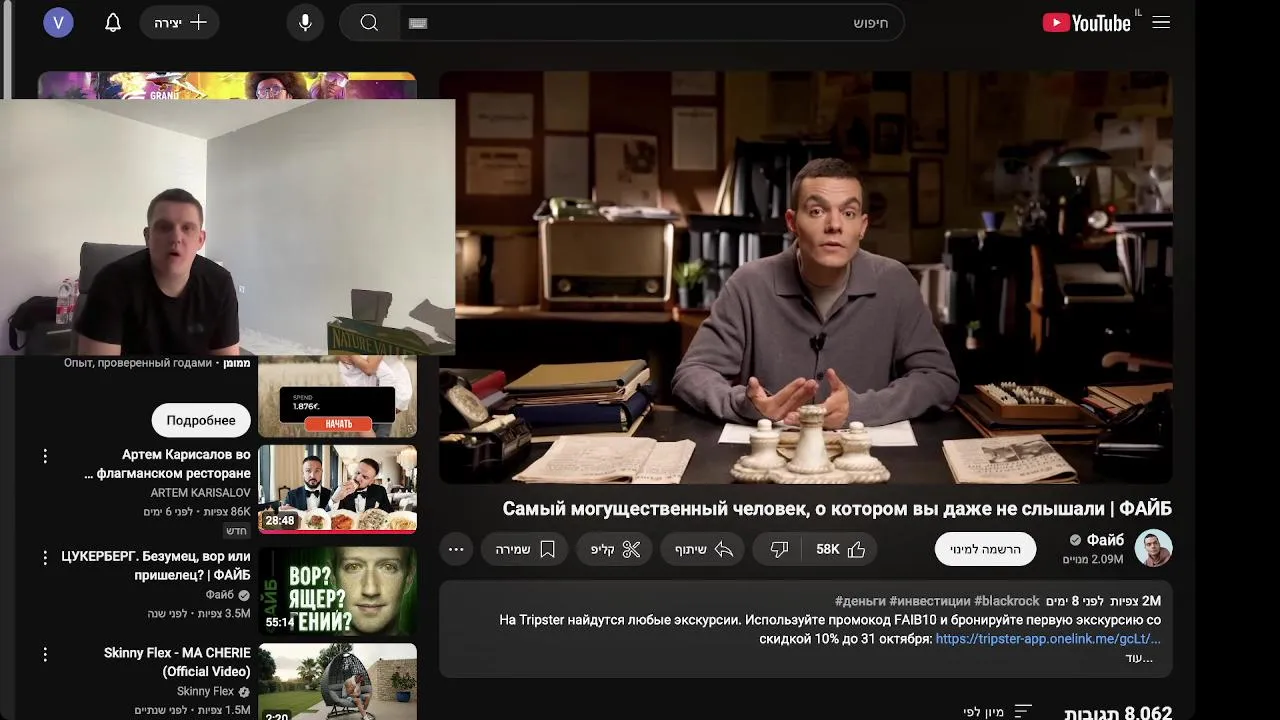Subscribe to the channel (הרשמה למינוי)

[985, 549]
